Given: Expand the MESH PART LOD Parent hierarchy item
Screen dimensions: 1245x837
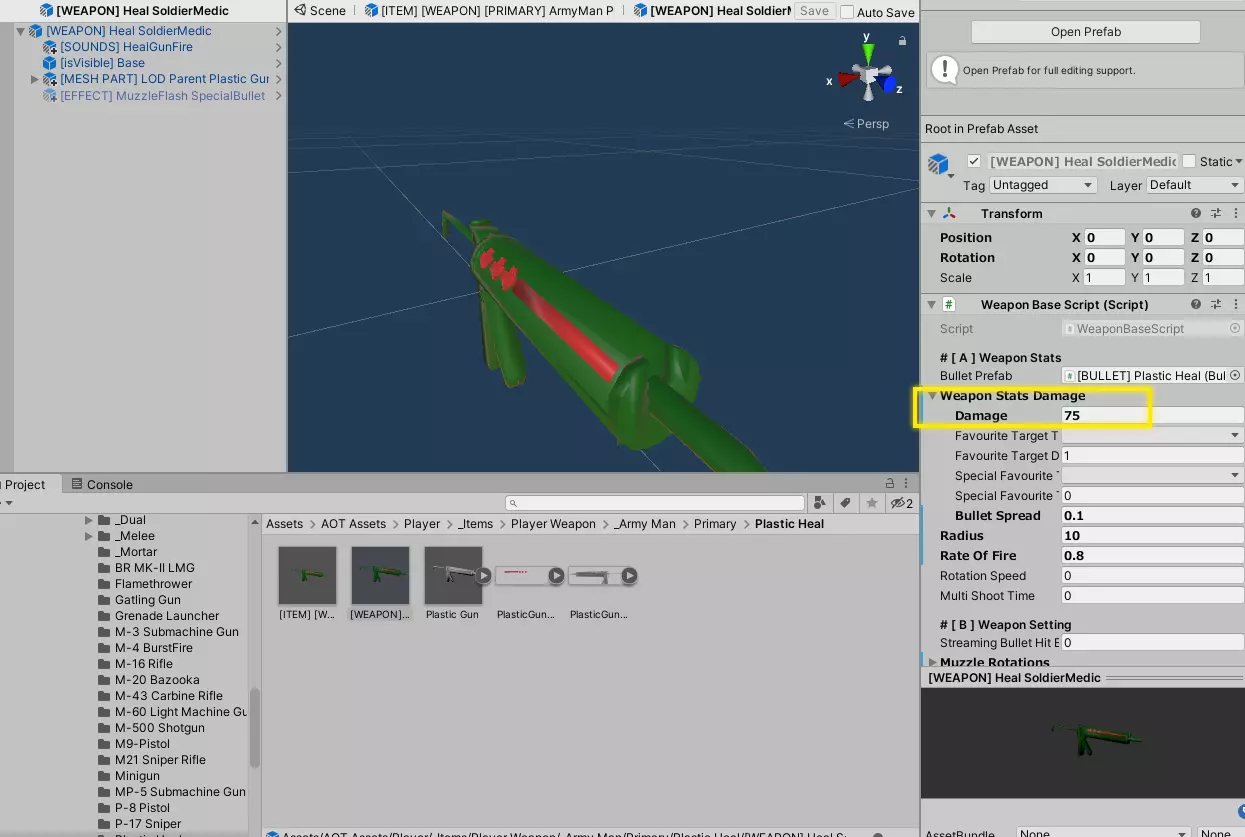Looking at the screenshot, I should pos(35,79).
